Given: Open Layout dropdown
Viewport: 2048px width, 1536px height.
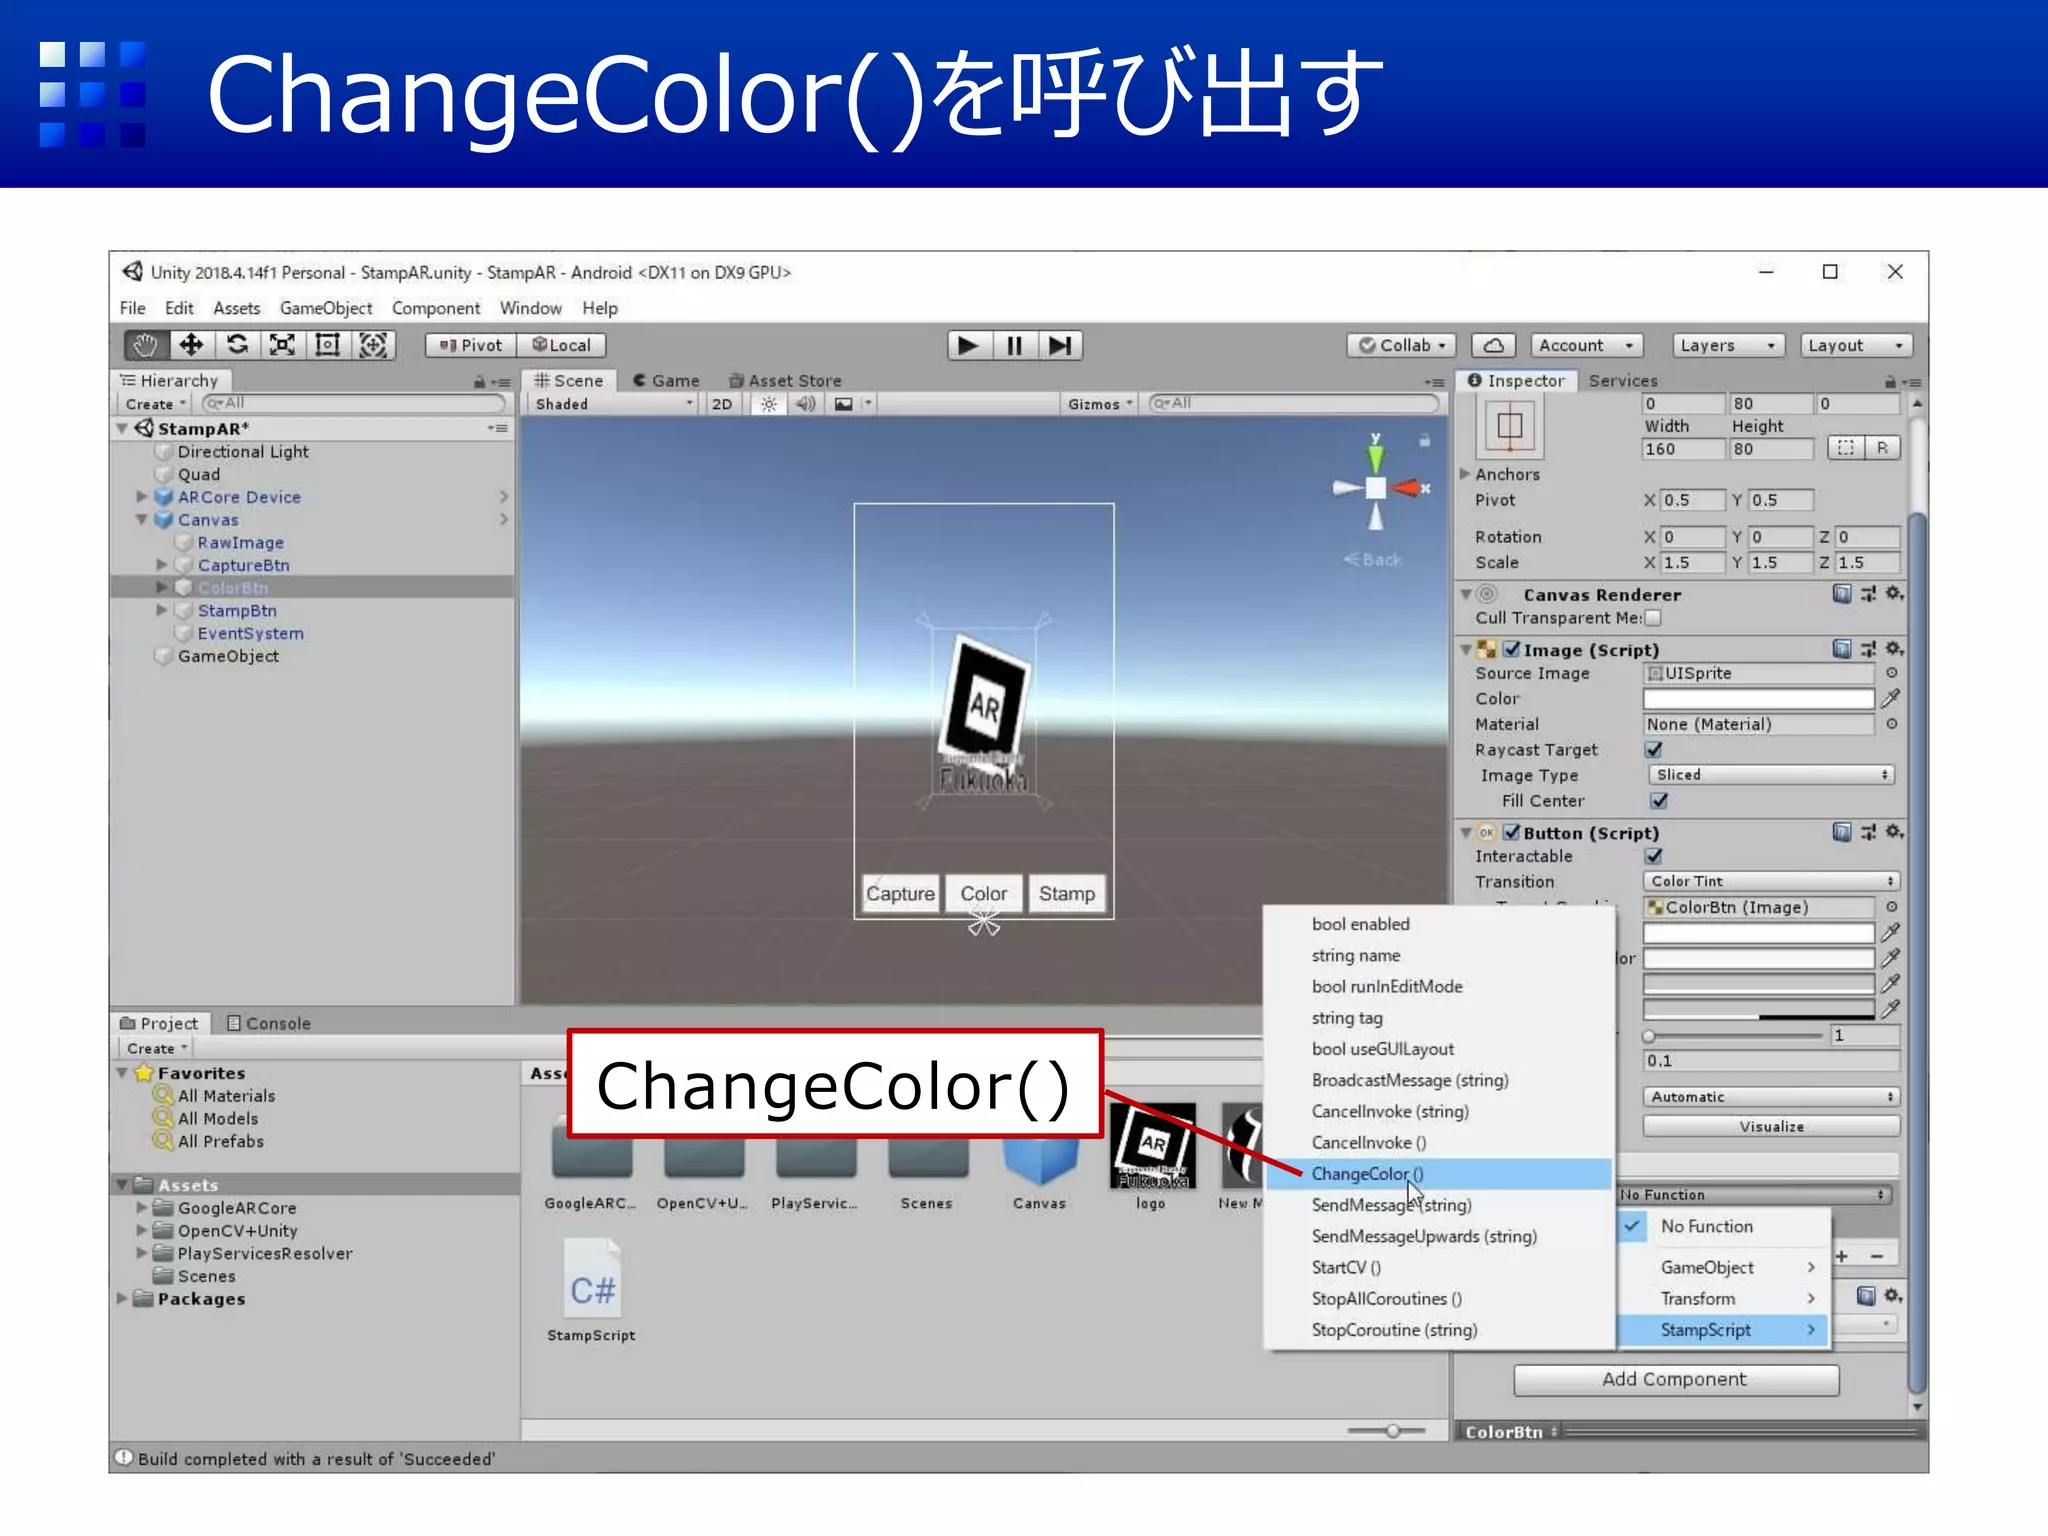Looking at the screenshot, I should pyautogui.click(x=1856, y=346).
